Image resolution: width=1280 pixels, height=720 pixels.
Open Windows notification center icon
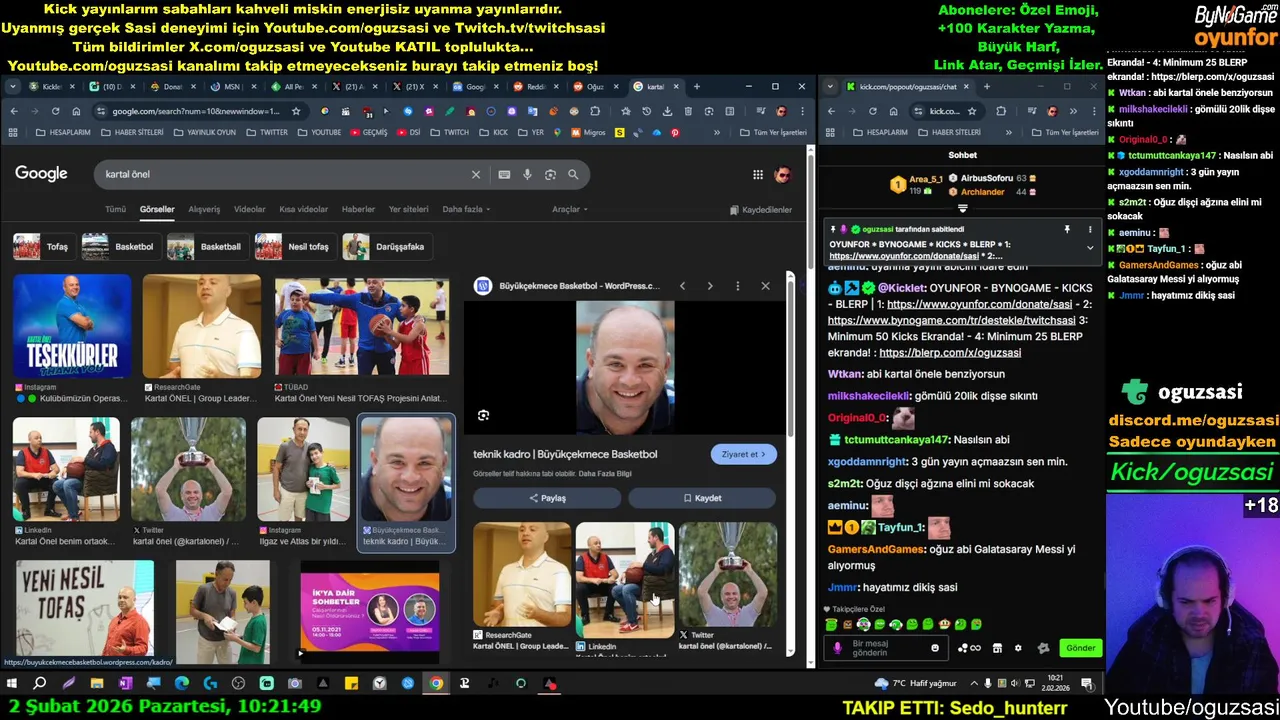click(x=1087, y=684)
